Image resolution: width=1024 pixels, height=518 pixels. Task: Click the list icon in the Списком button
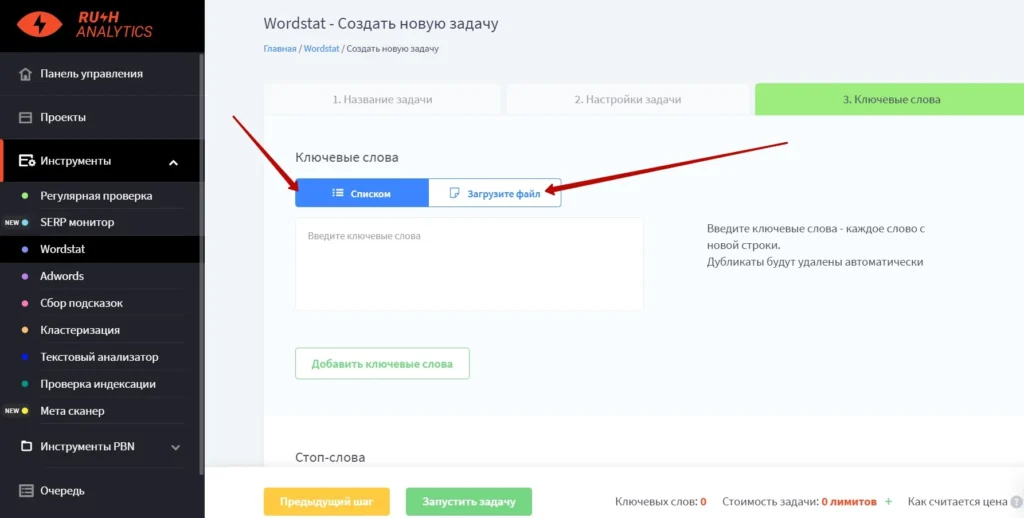coord(338,193)
